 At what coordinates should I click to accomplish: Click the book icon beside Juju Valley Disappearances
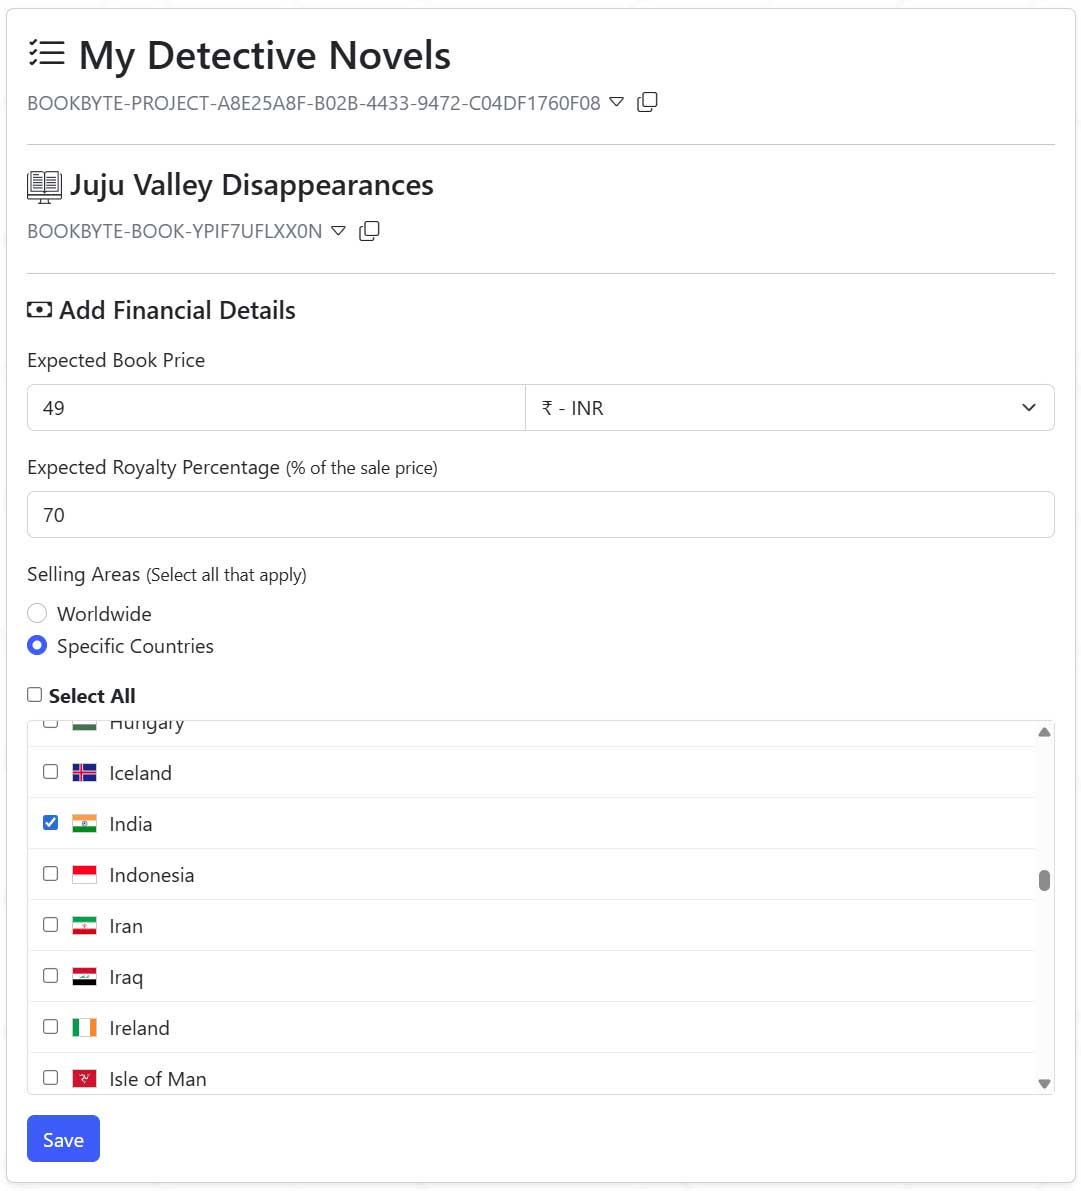(44, 186)
